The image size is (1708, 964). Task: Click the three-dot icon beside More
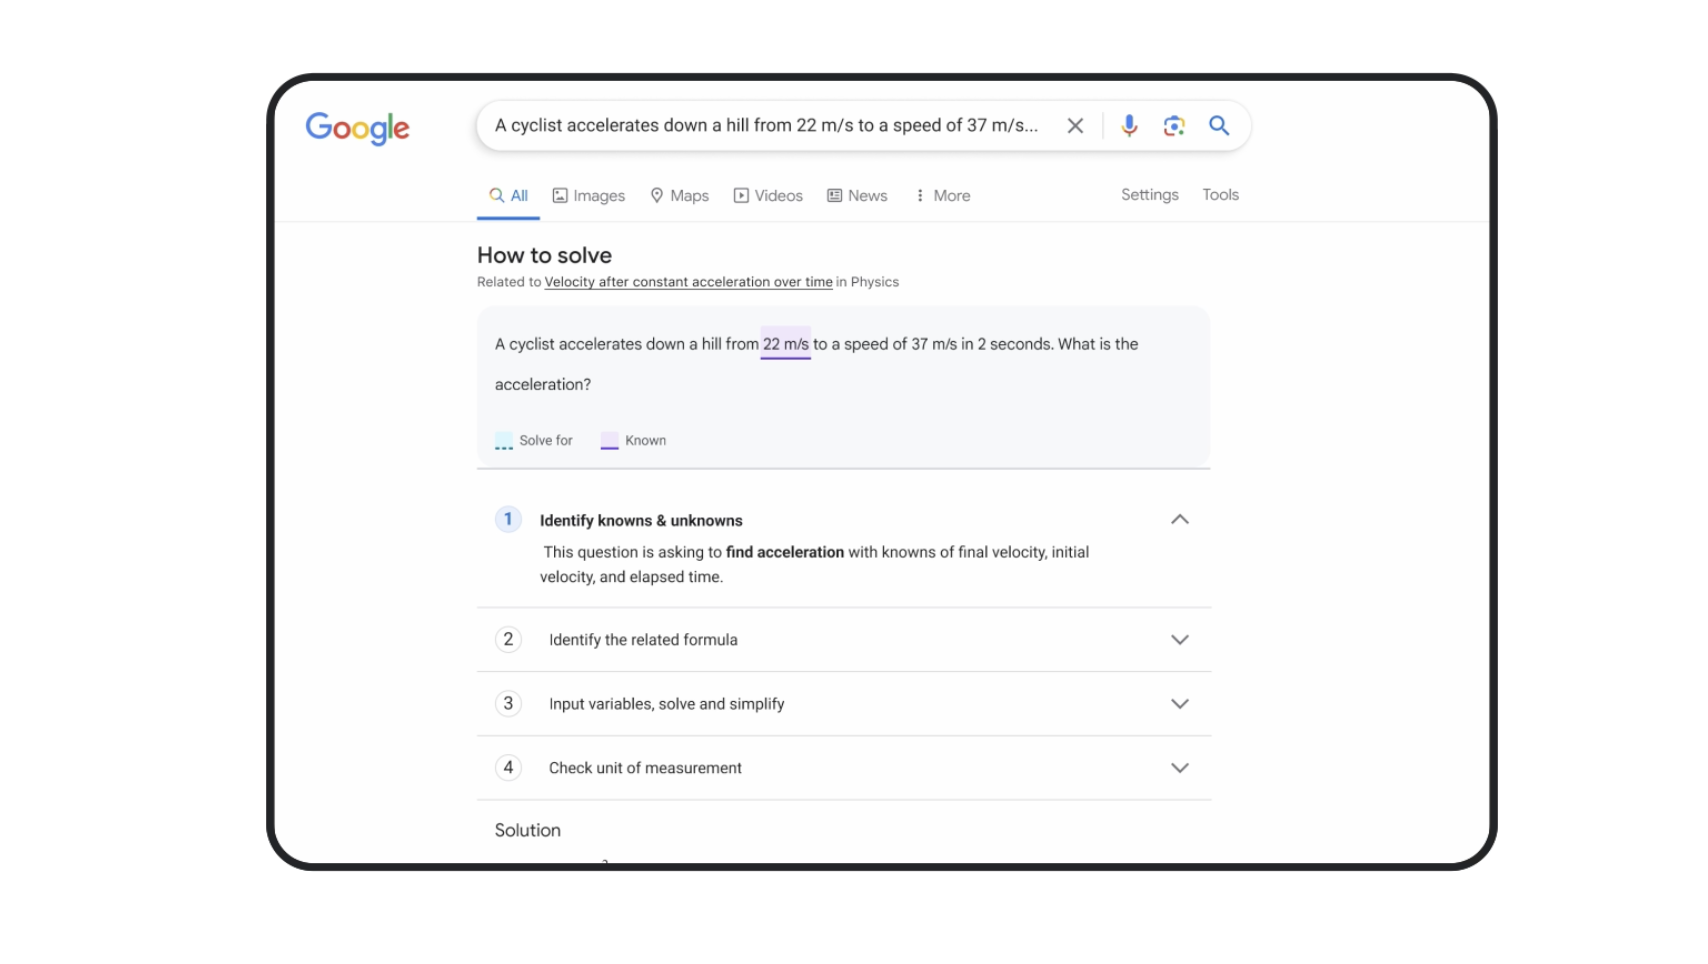[920, 196]
